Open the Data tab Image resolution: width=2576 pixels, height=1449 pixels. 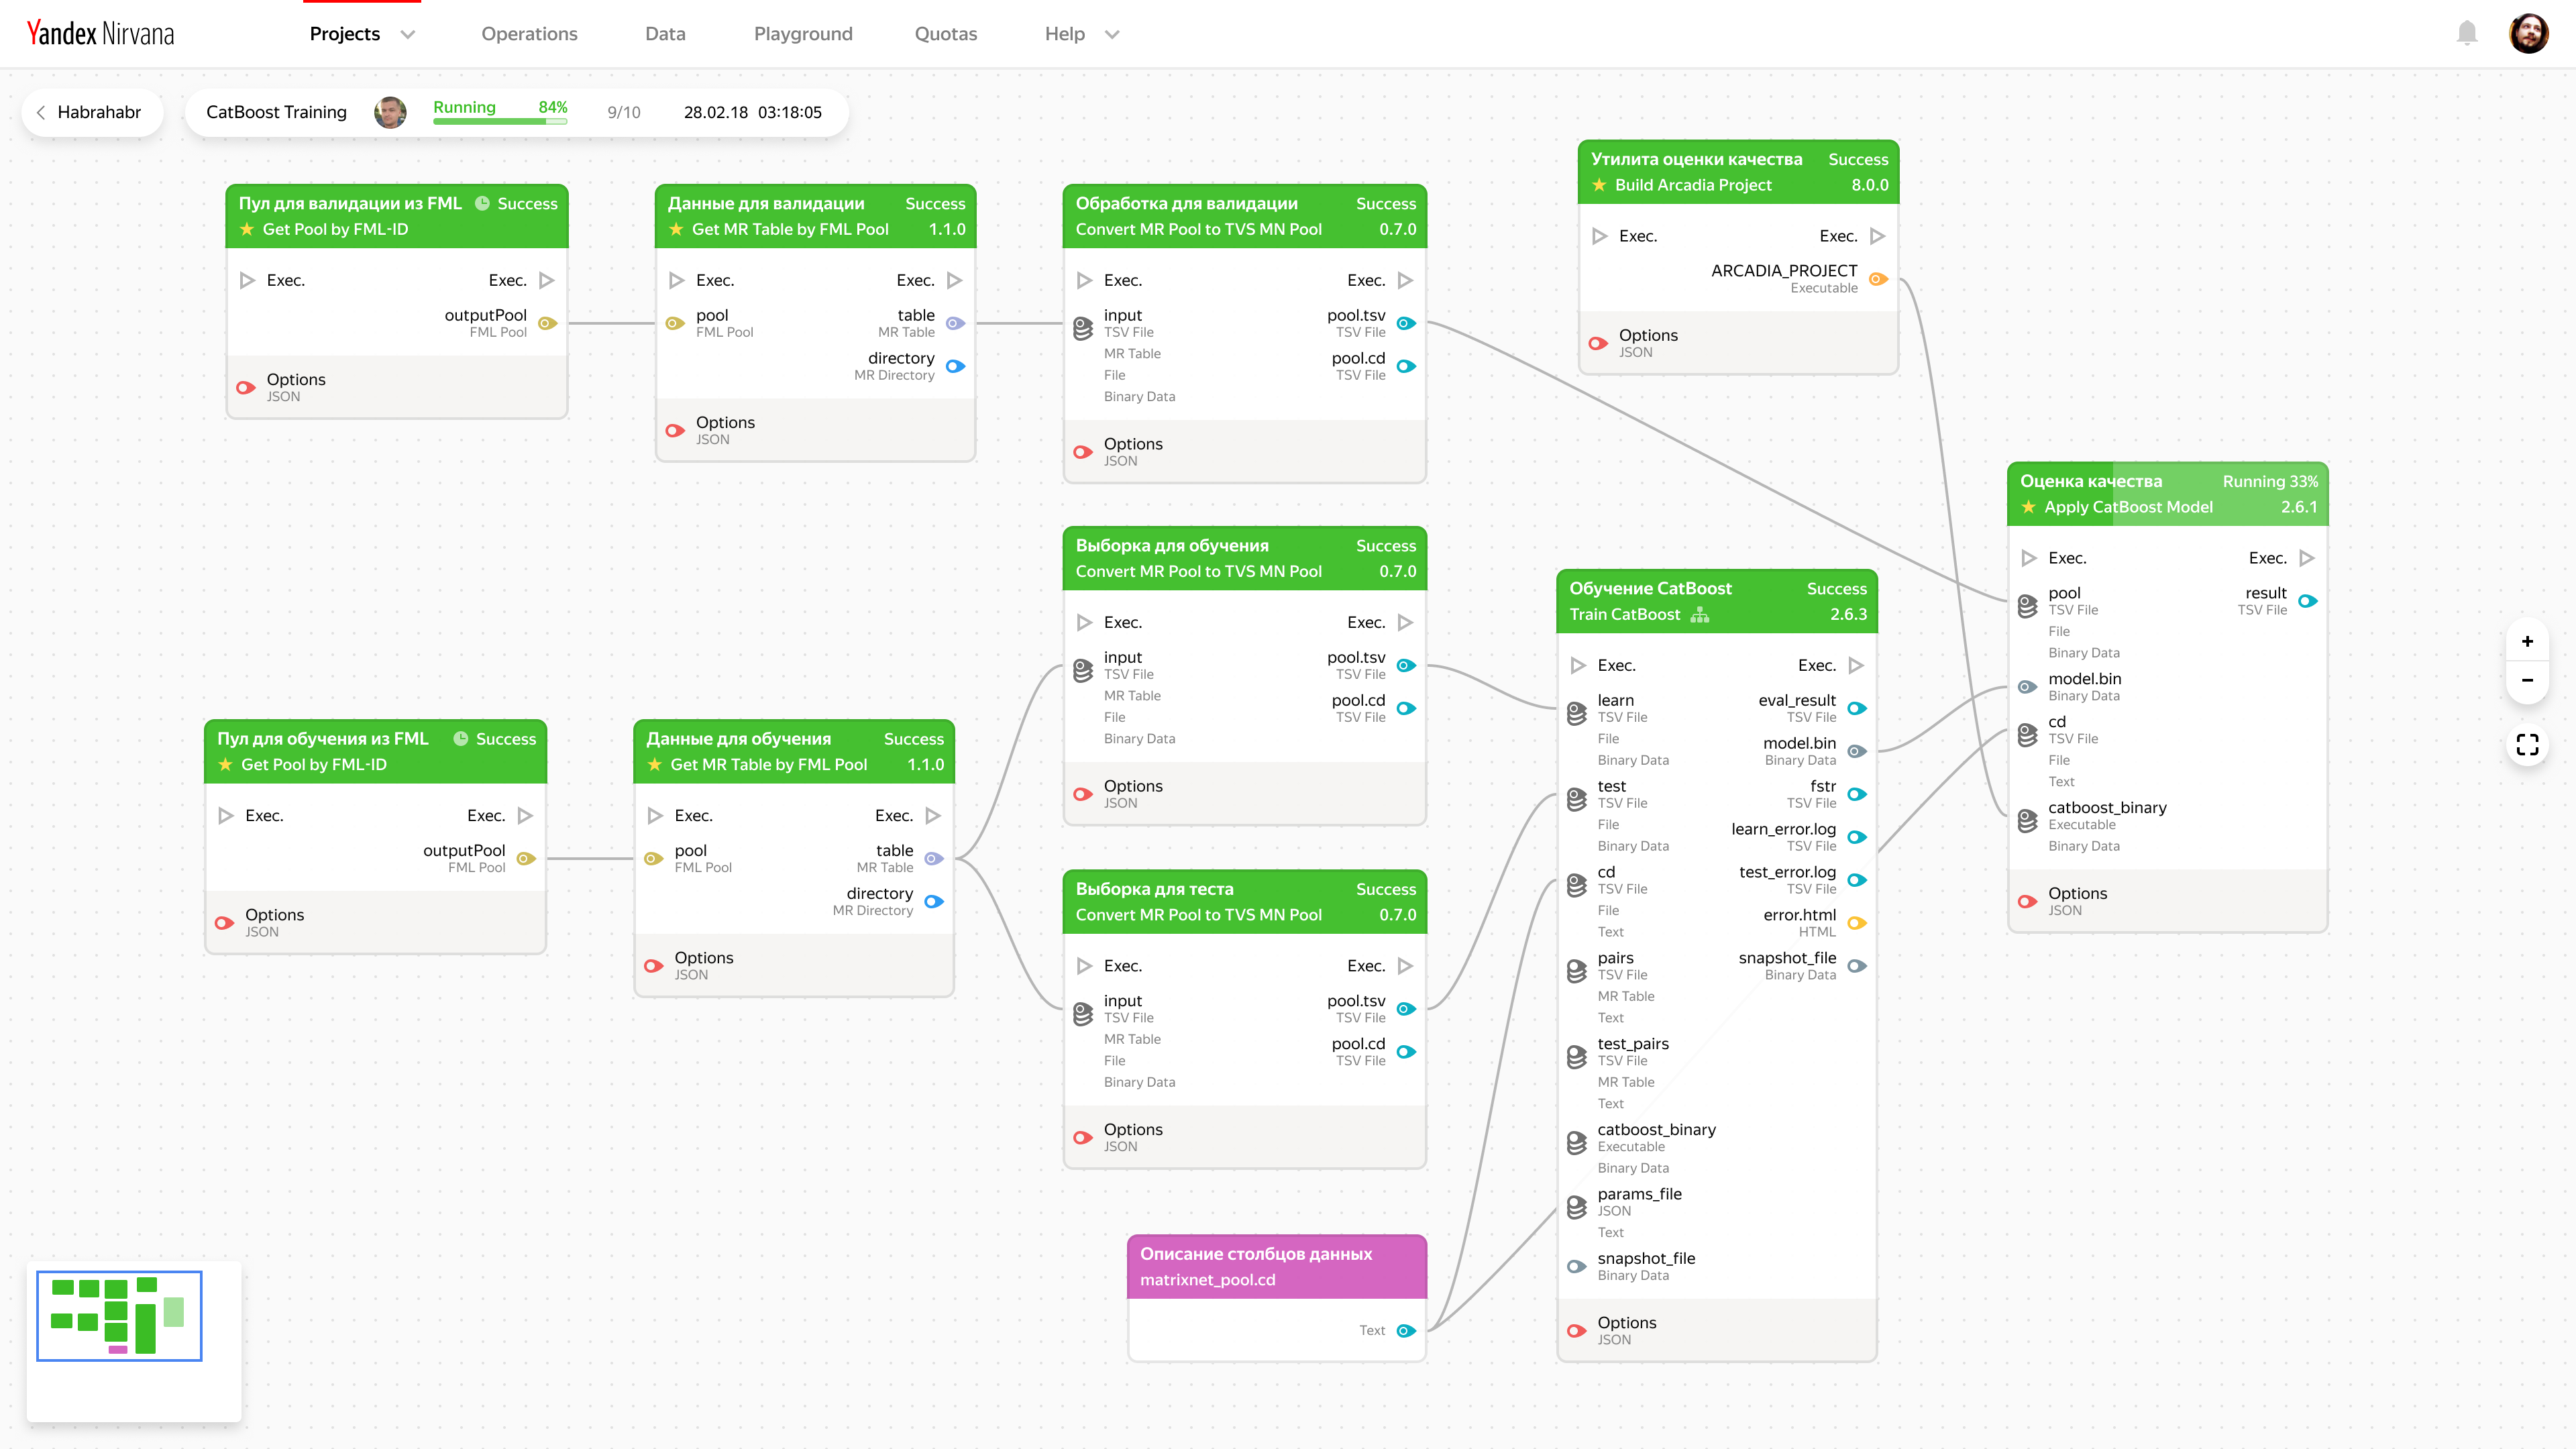click(x=665, y=34)
